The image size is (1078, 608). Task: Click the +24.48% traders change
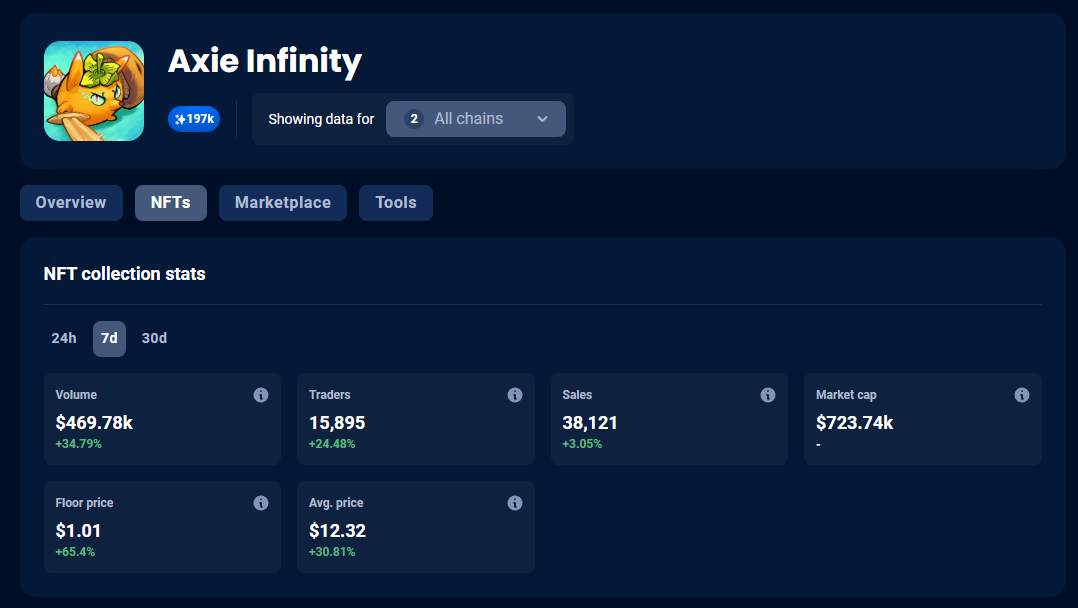[332, 444]
